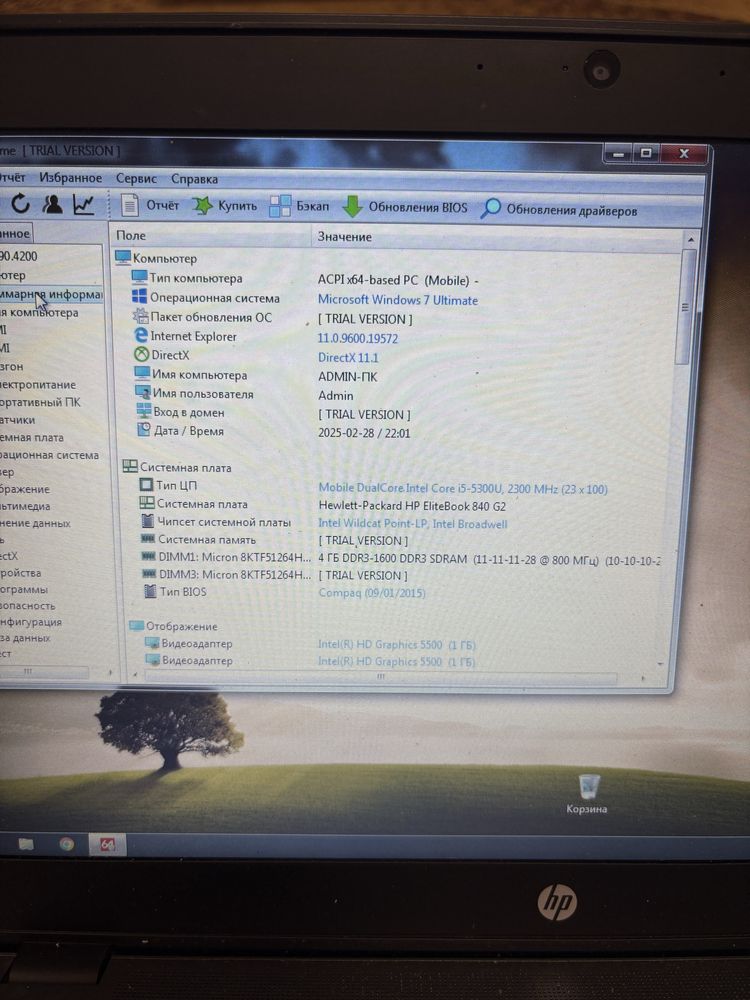The width and height of the screenshot is (750, 1000).
Task: Open the Сервис menu
Action: click(136, 179)
